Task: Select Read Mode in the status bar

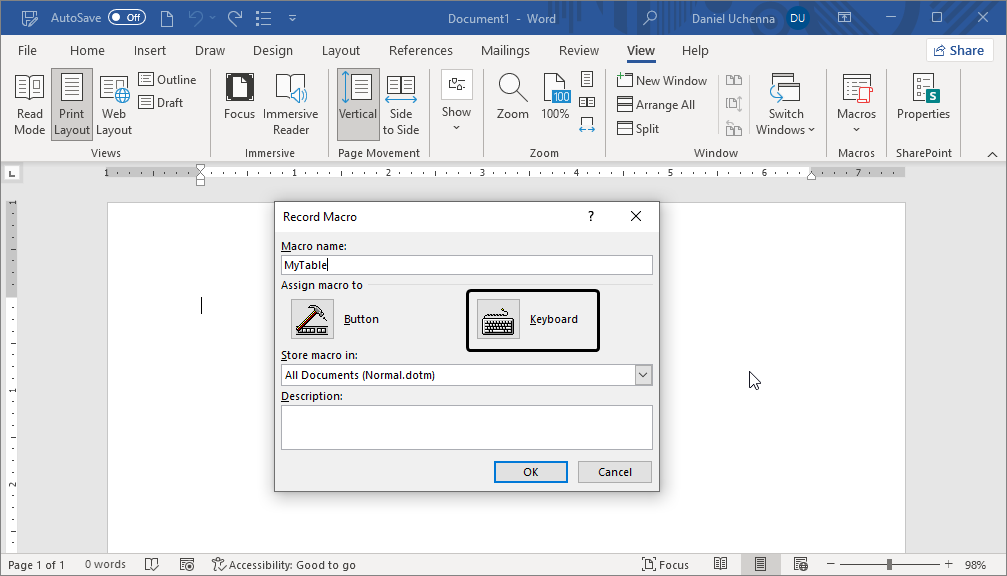Action: coord(721,564)
